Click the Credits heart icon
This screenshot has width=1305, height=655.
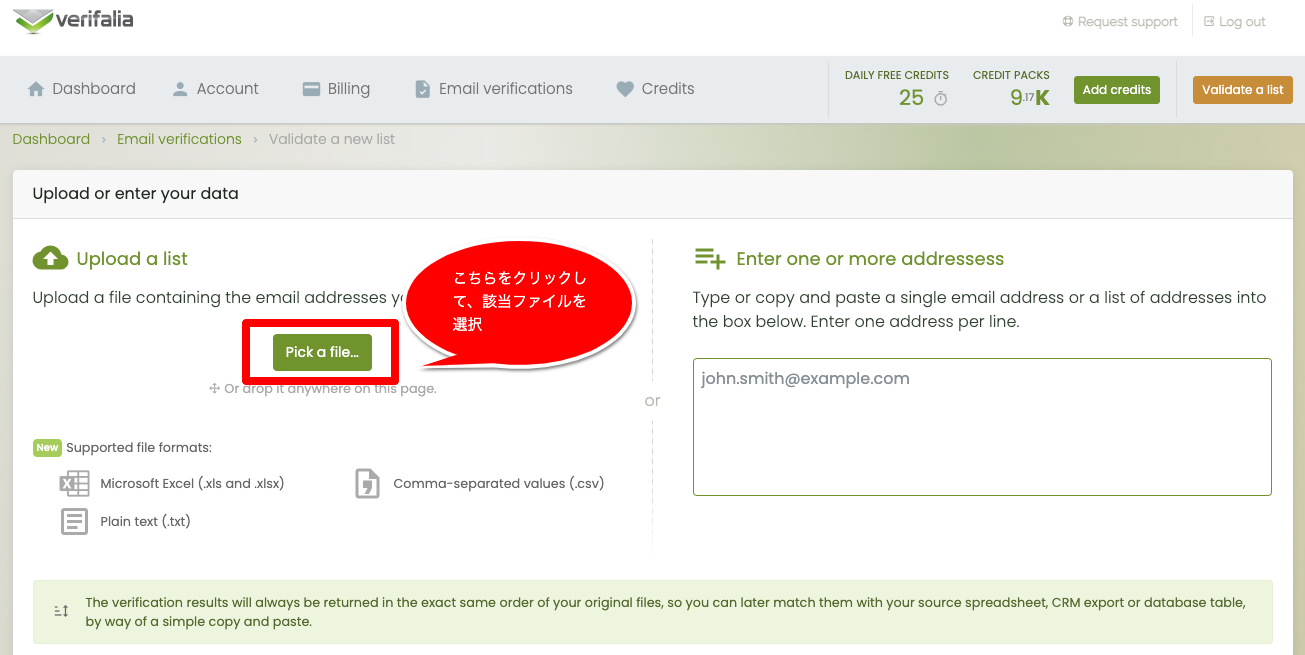625,89
